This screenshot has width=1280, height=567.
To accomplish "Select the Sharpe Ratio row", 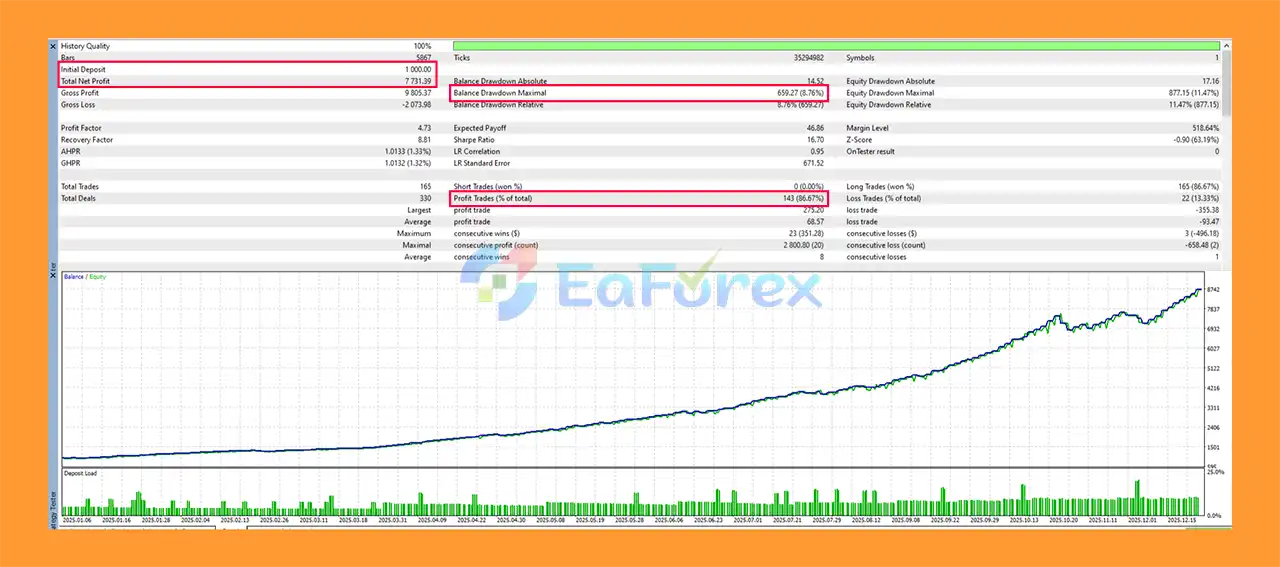I will point(640,140).
